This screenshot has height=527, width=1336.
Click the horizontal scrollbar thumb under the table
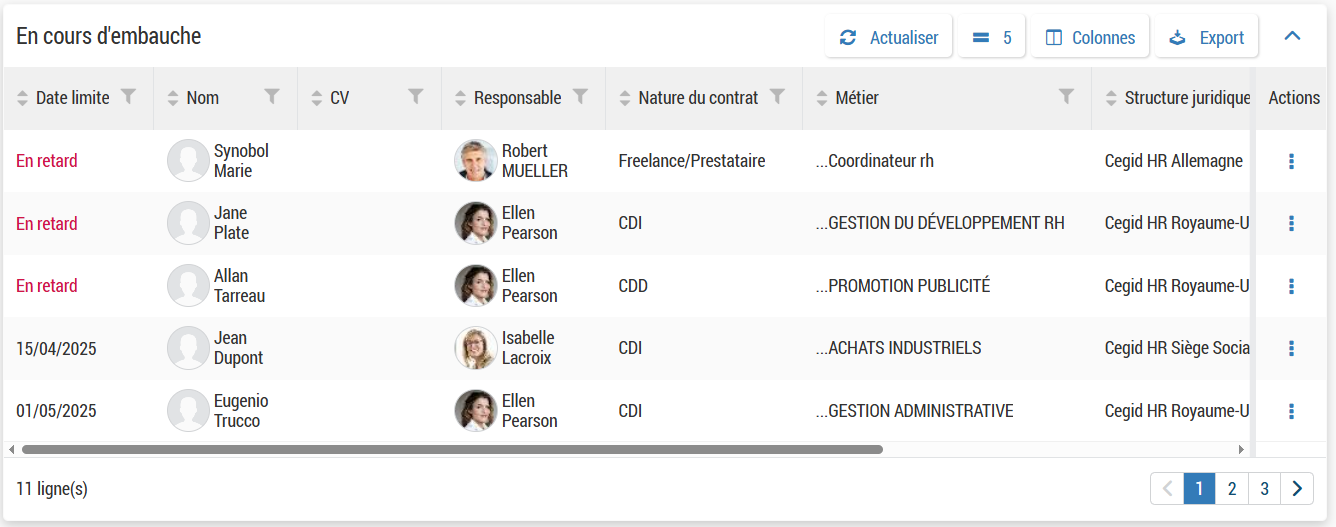452,450
